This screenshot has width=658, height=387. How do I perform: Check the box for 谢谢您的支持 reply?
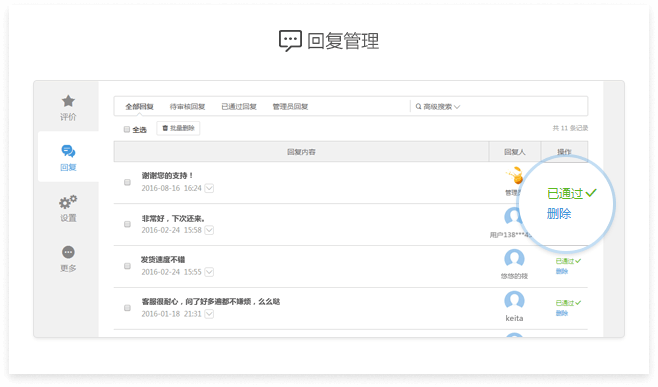[127, 182]
